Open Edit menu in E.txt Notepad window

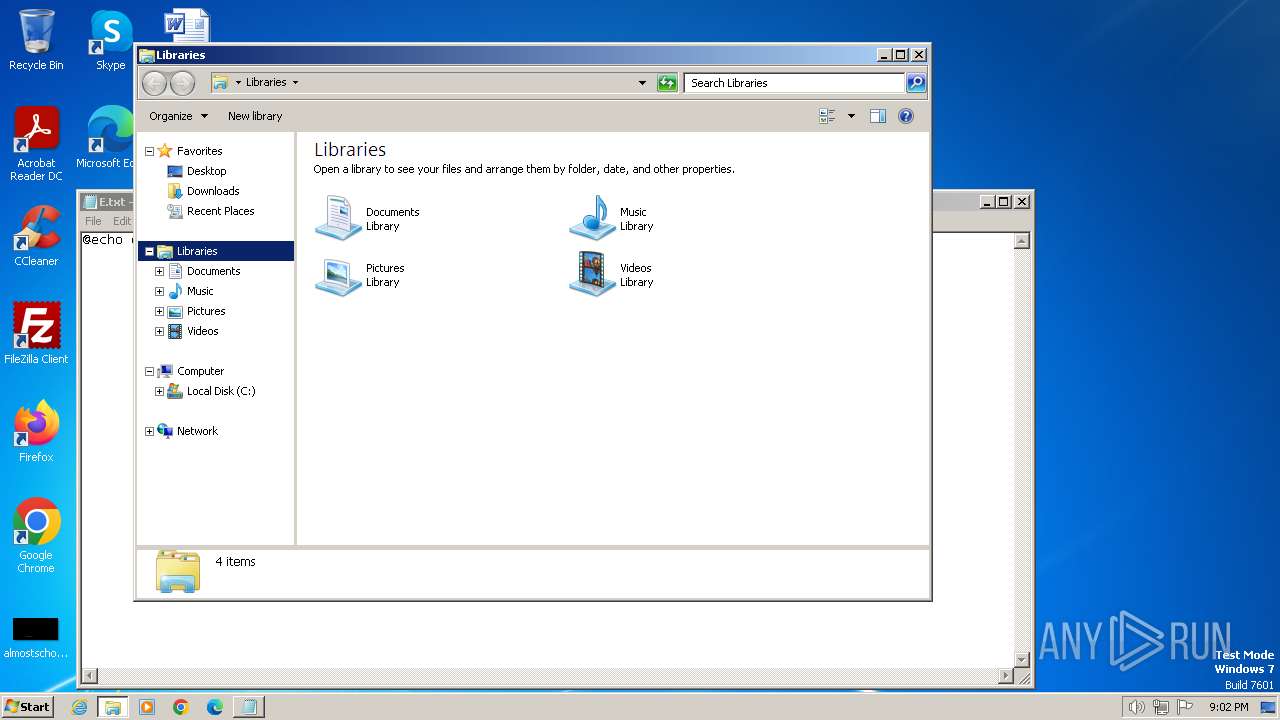(122, 221)
